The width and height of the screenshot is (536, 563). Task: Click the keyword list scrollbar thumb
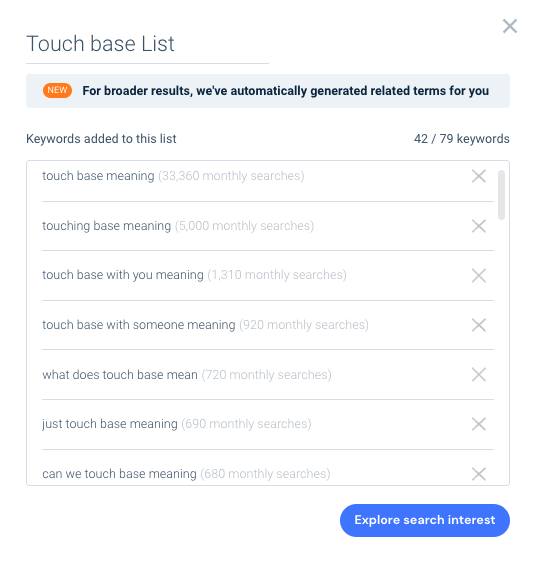502,195
